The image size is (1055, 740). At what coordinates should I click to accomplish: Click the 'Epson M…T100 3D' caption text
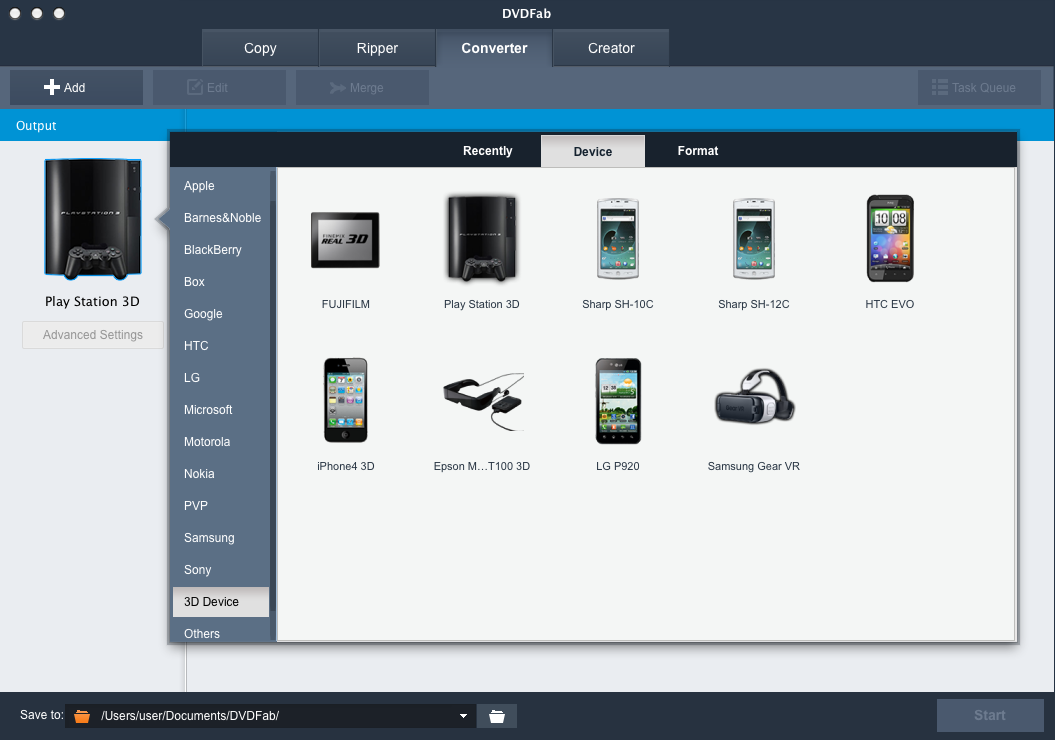[x=482, y=466]
